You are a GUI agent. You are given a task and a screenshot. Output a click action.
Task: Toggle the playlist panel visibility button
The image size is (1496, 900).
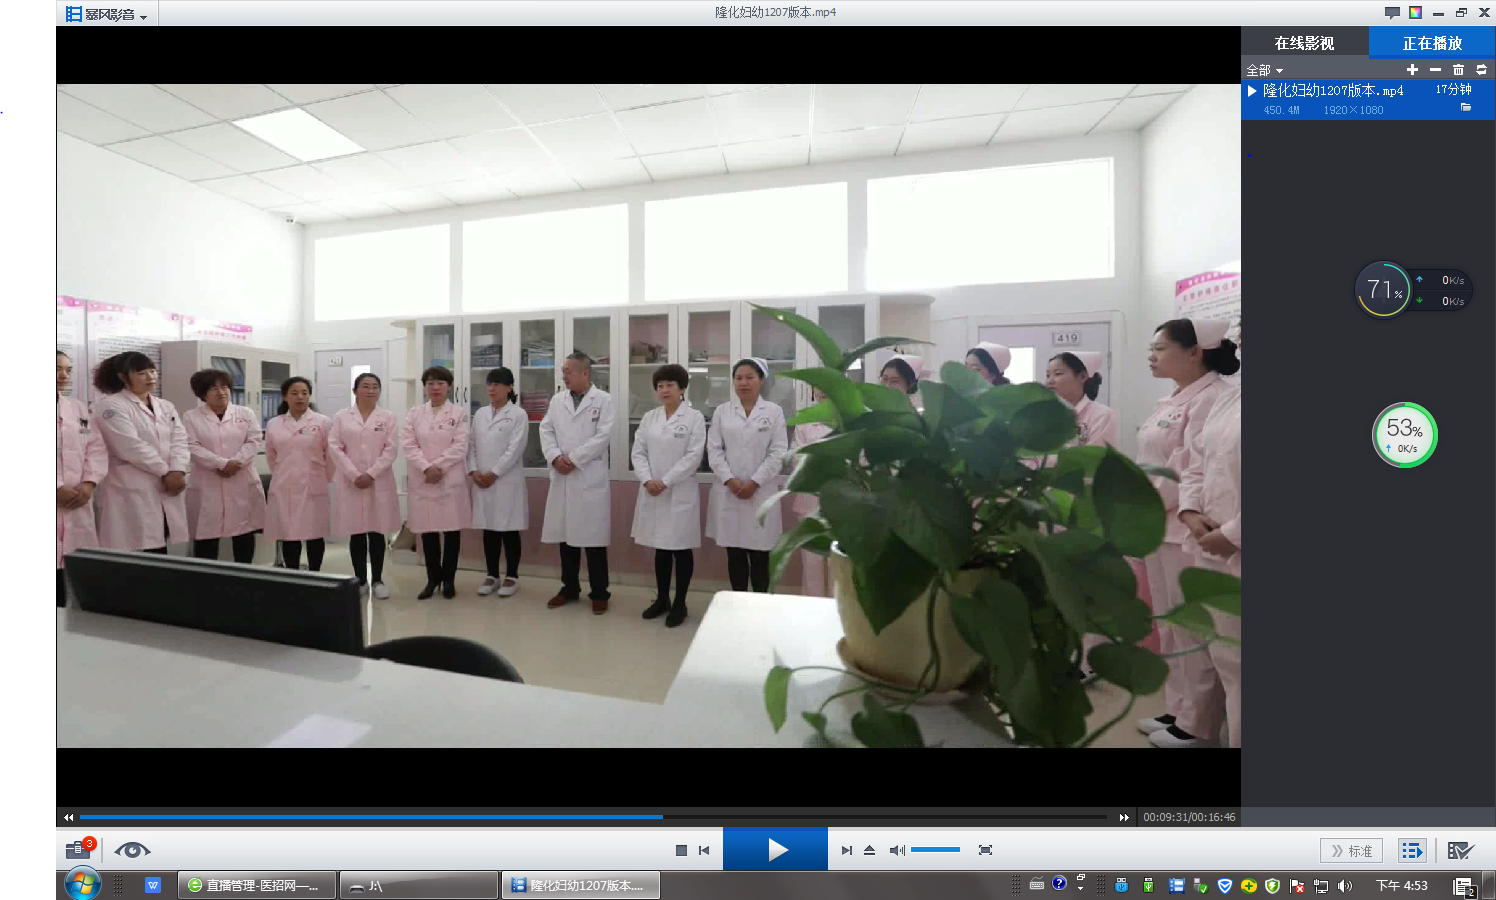[x=1411, y=851]
